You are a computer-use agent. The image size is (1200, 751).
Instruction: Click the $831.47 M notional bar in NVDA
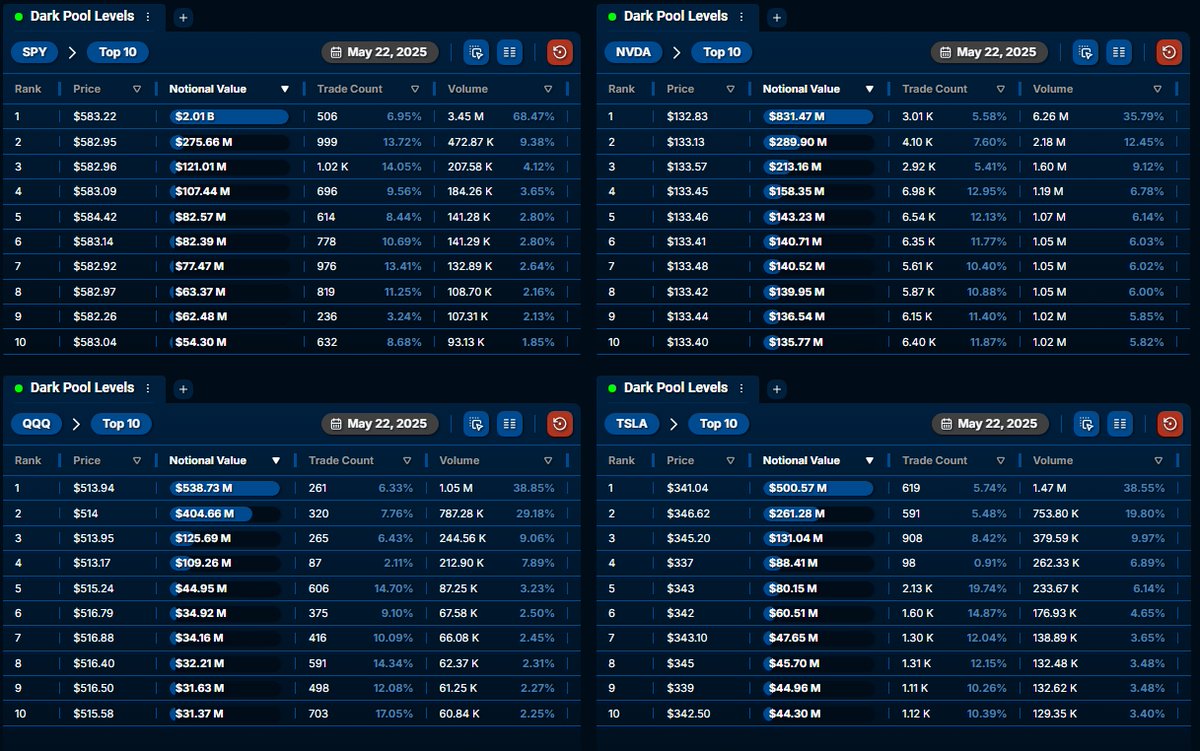[x=819, y=117]
